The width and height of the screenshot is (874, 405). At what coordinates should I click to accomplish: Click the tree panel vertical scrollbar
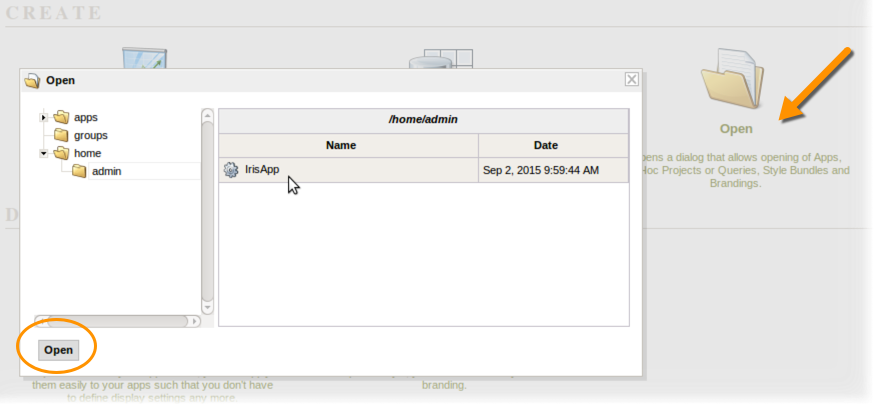pos(207,210)
